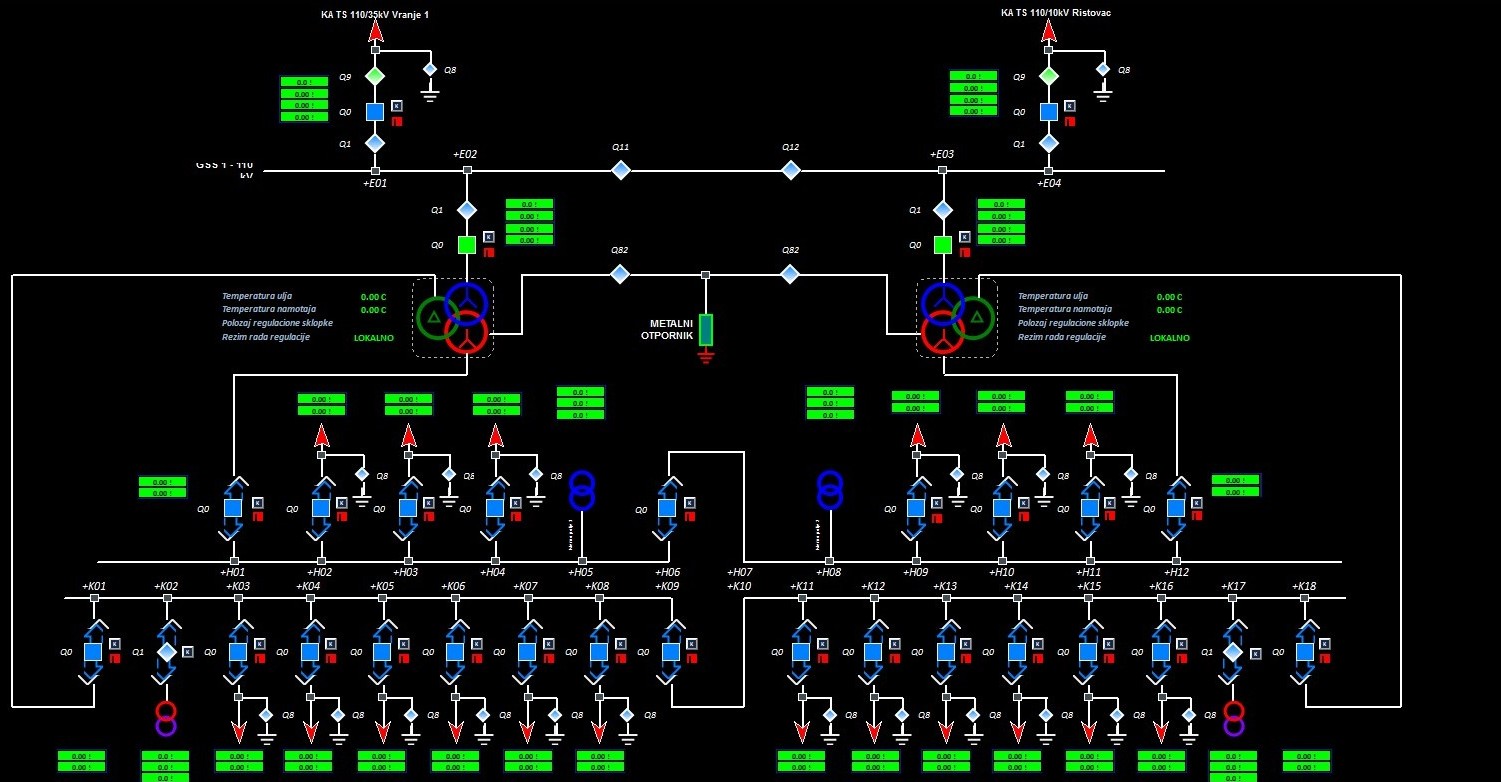The height and width of the screenshot is (782, 1501).
Task: Click right Temperatura namotaja 0.00 C value
Action: [1170, 310]
